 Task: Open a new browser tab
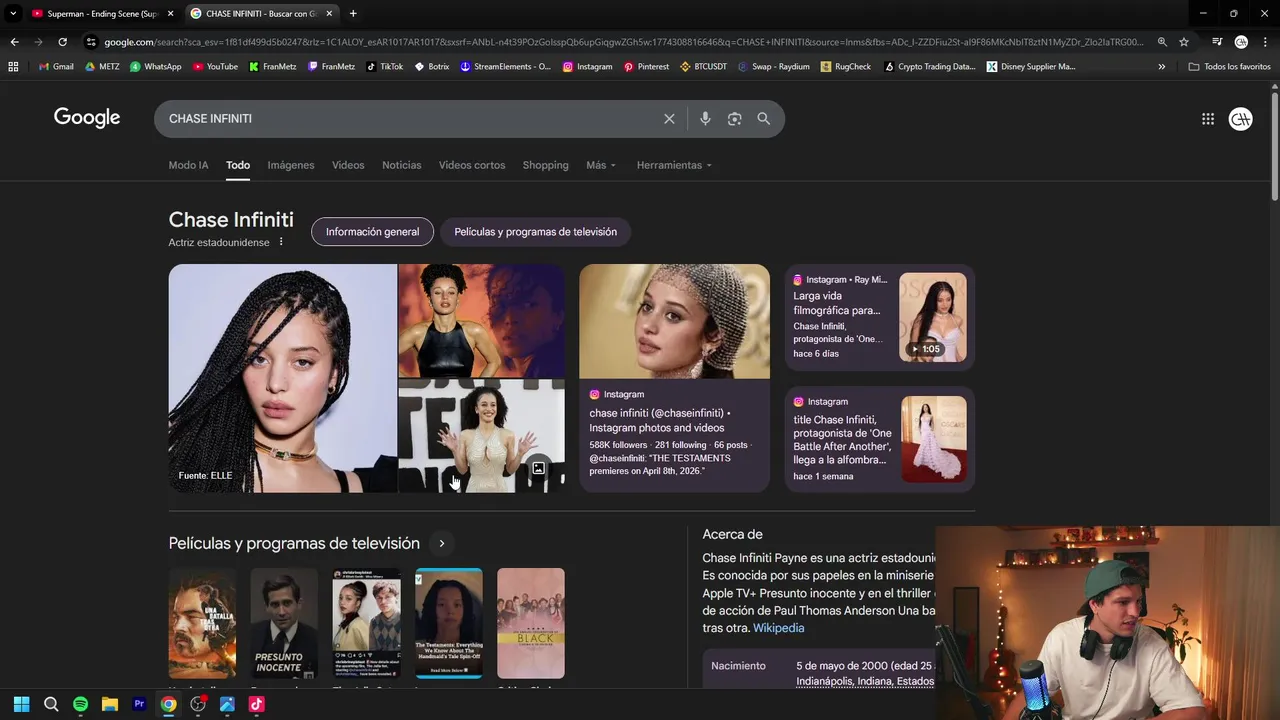353,13
